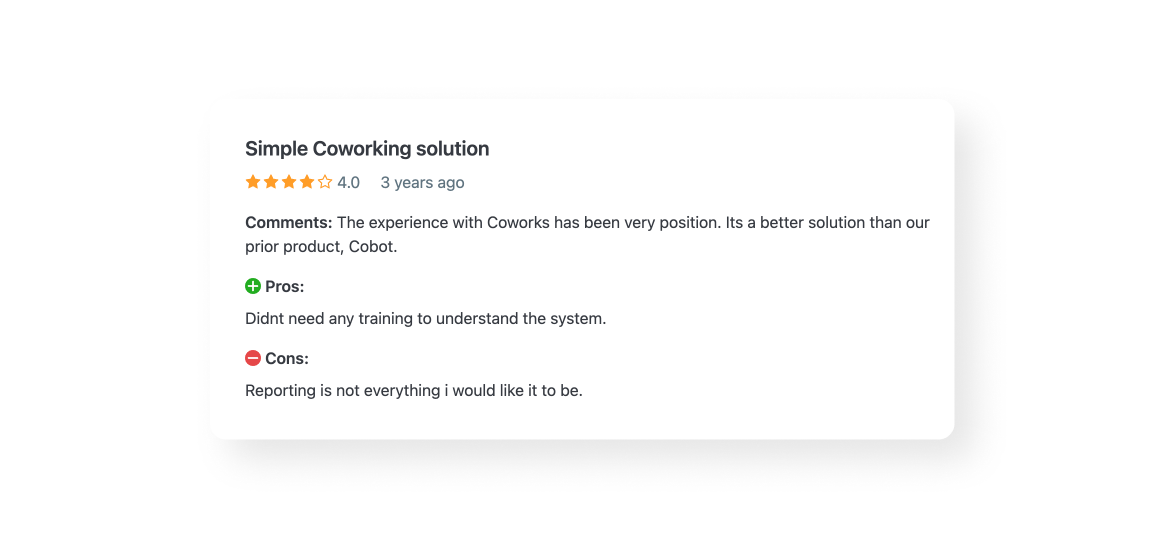Click the Cons heading text
The image size is (1164, 538).
click(287, 359)
